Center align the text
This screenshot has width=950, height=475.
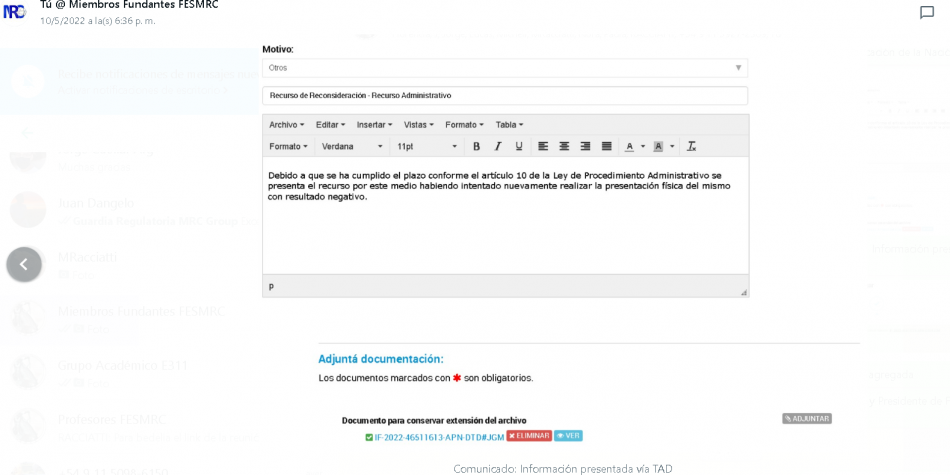(564, 146)
